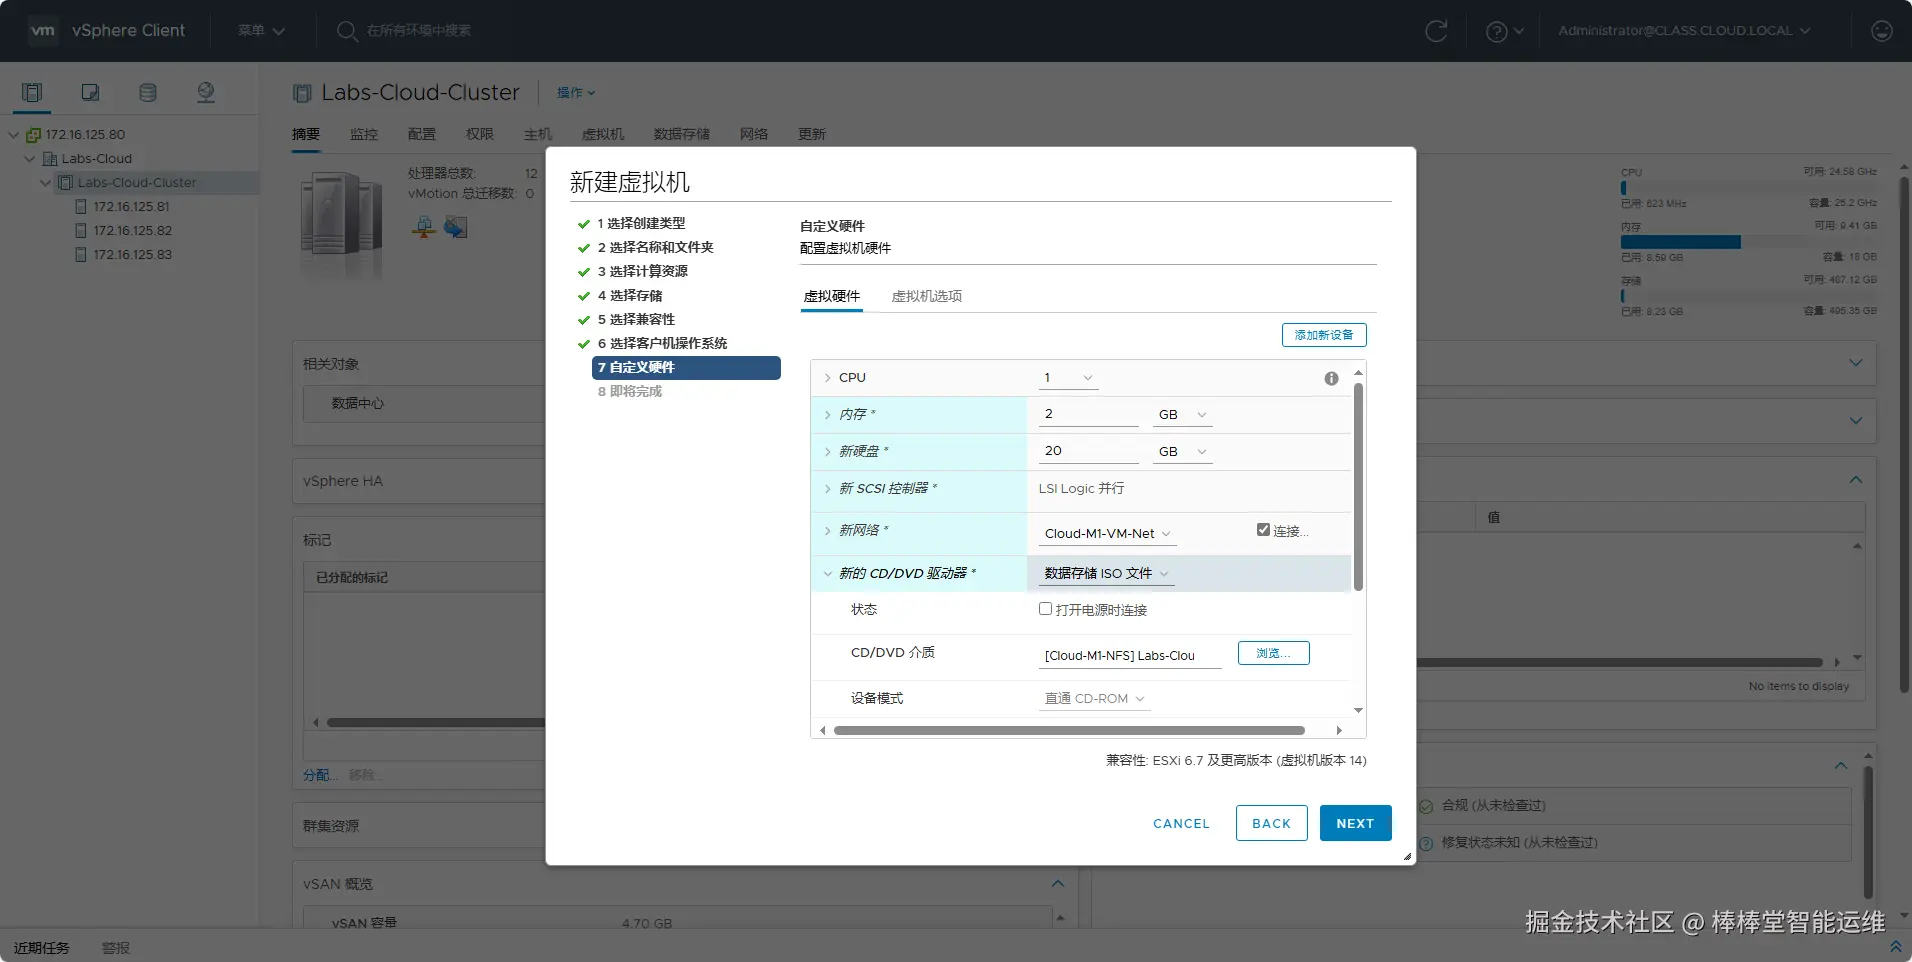The image size is (1912, 962).
Task: Click the search magnifier icon
Action: click(347, 31)
